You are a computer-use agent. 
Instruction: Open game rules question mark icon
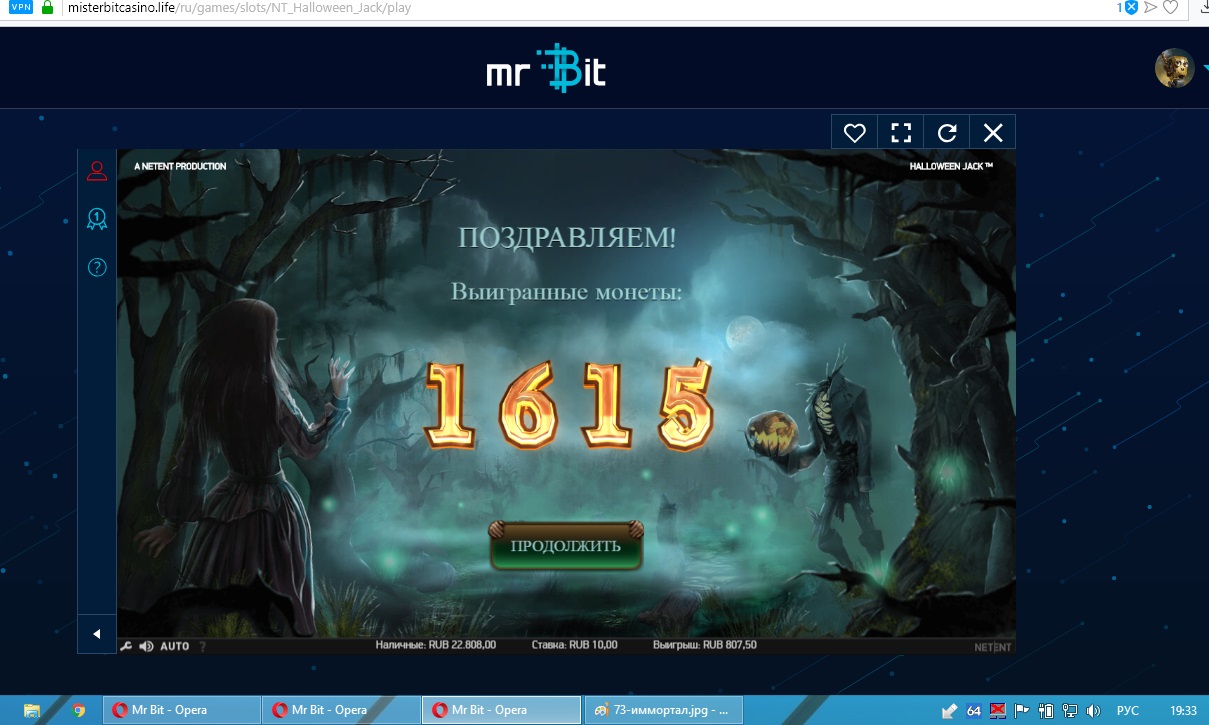pyautogui.click(x=202, y=646)
